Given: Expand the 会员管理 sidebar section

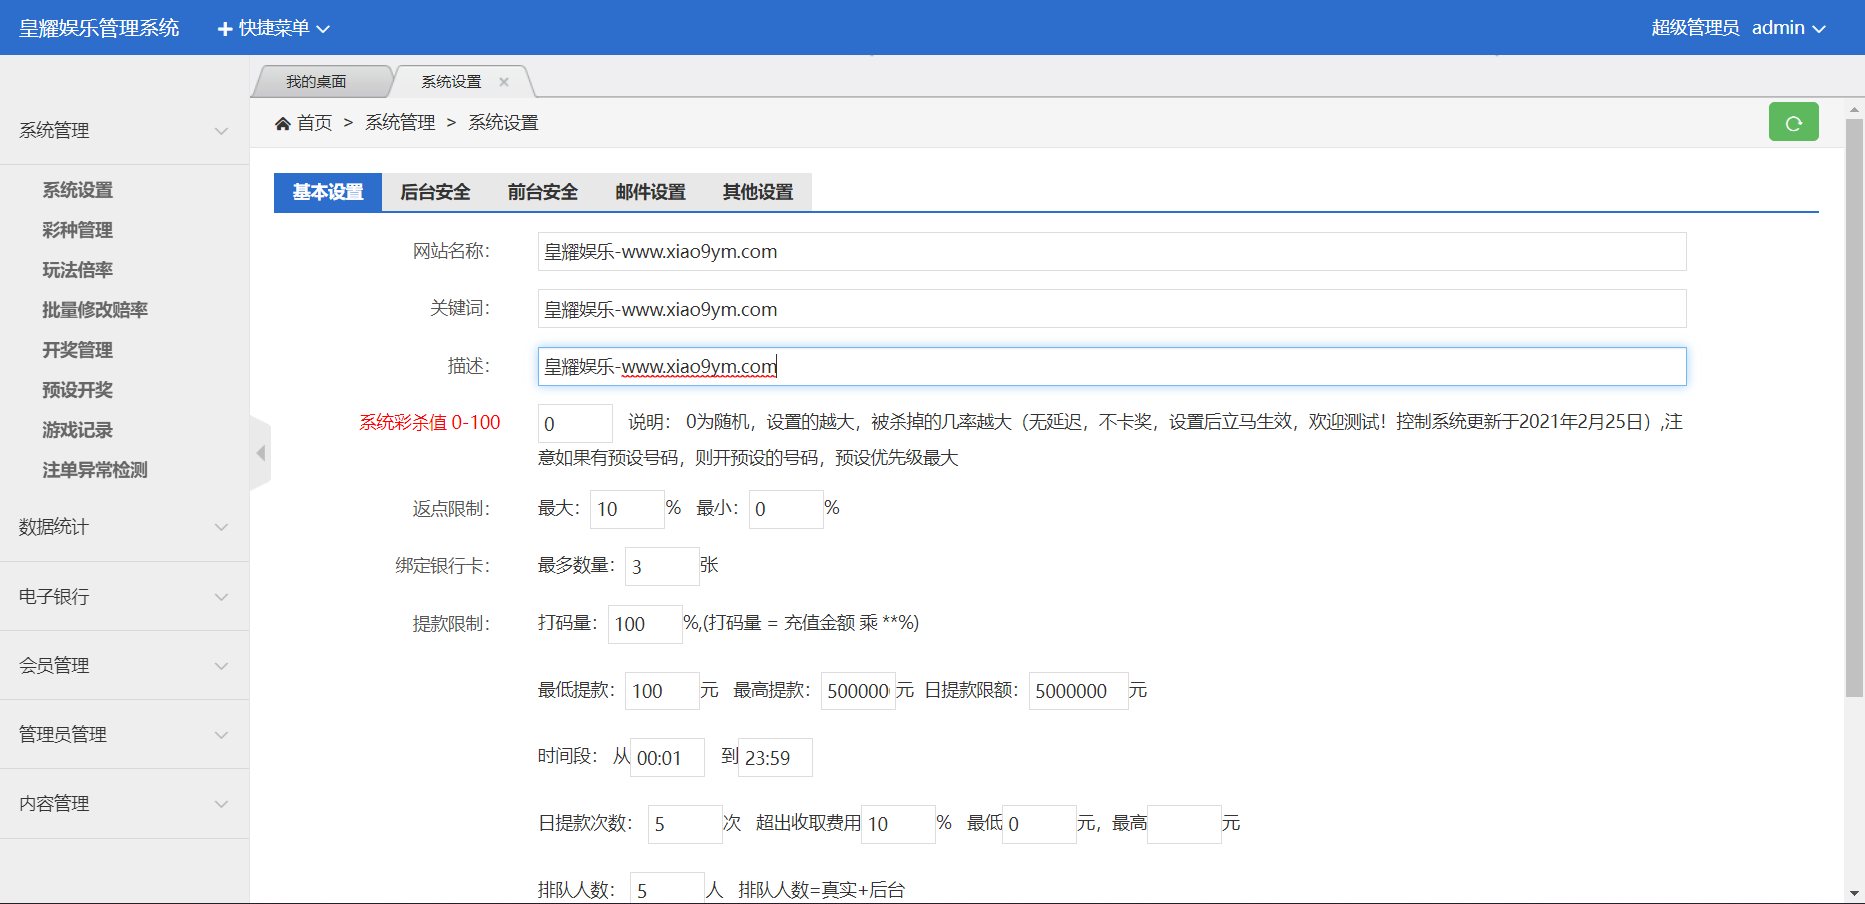Looking at the screenshot, I should tap(124, 666).
